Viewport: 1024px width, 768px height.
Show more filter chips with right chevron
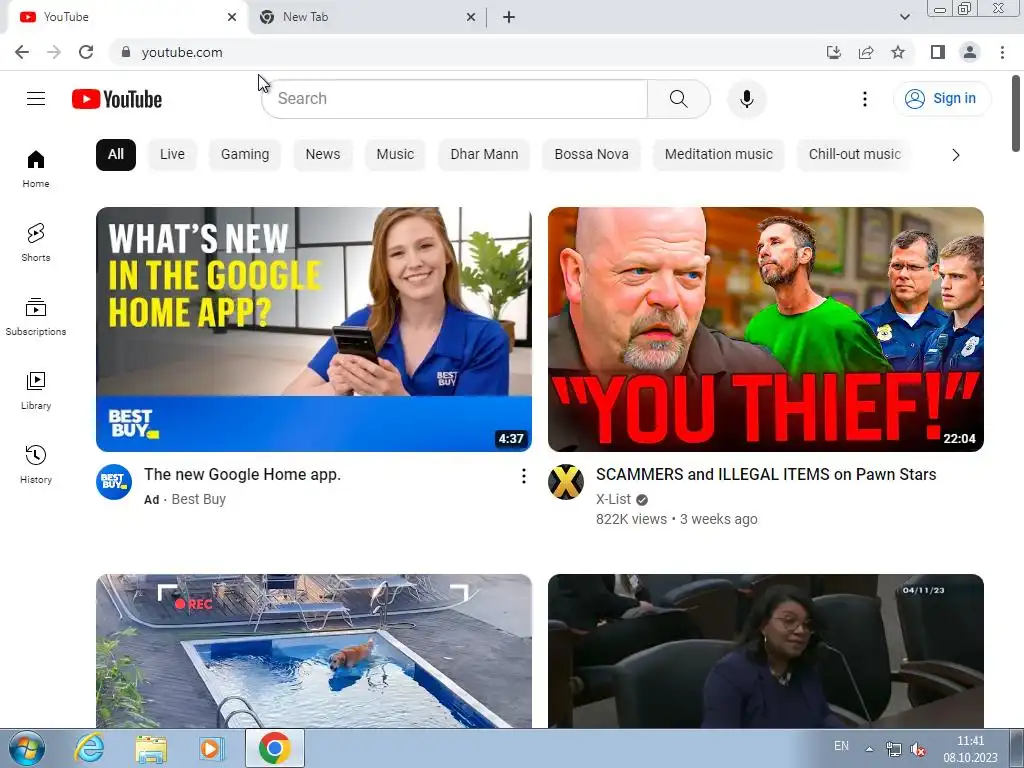tap(955, 155)
